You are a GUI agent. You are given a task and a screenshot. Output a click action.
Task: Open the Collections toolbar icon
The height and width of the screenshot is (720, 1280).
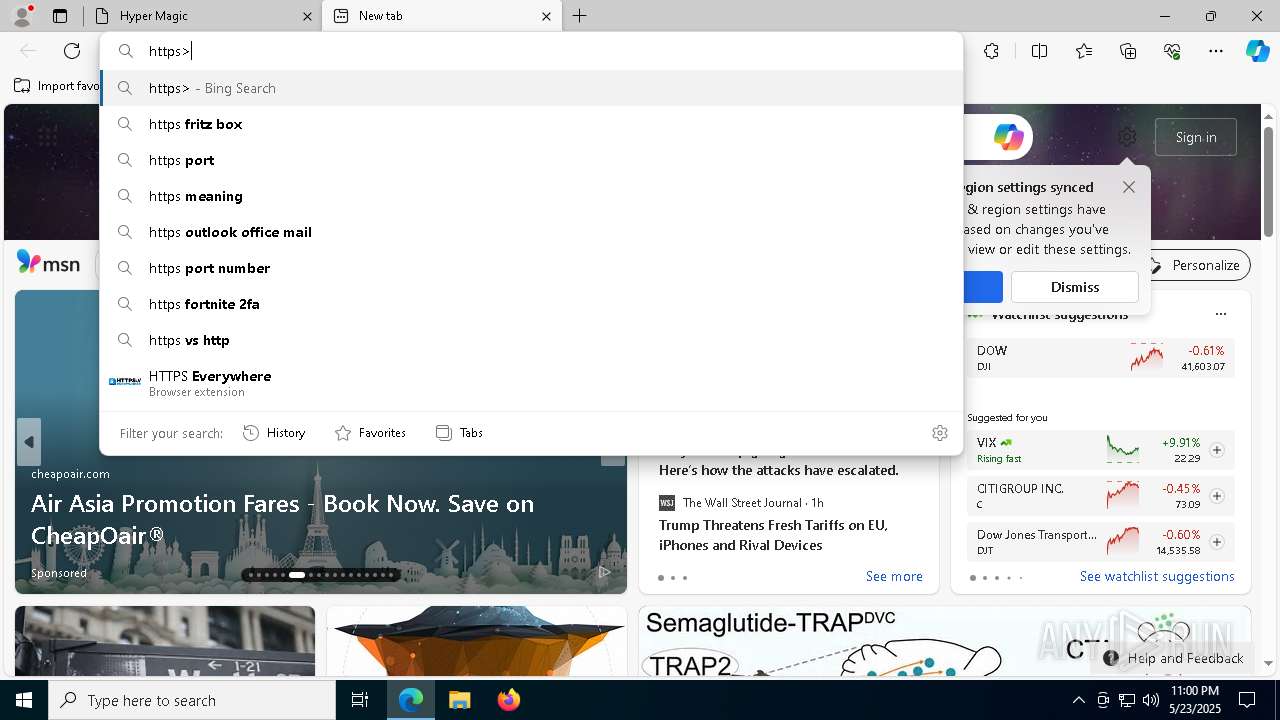click(1128, 51)
